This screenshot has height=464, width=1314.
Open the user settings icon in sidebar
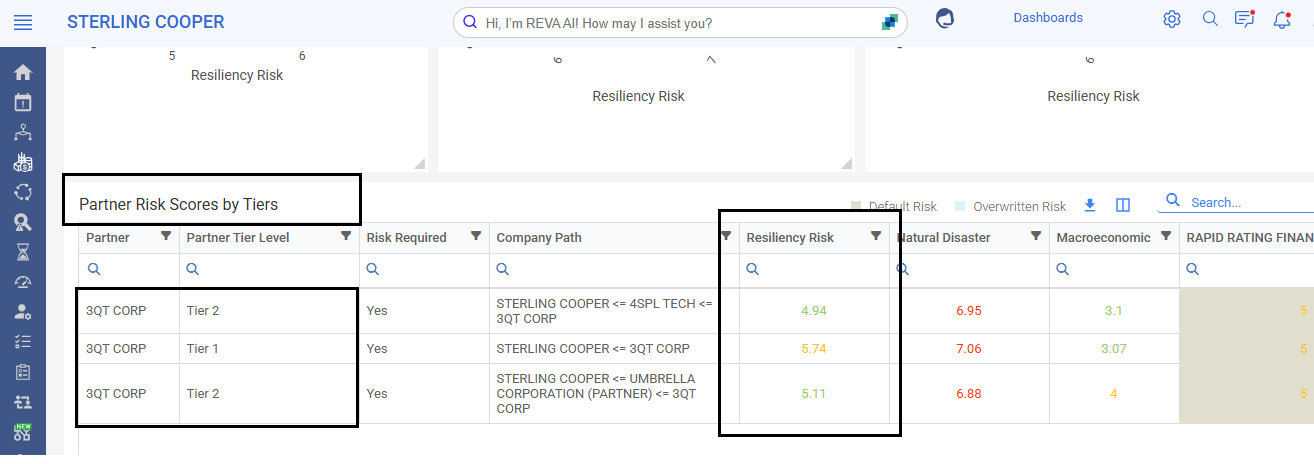(x=22, y=312)
